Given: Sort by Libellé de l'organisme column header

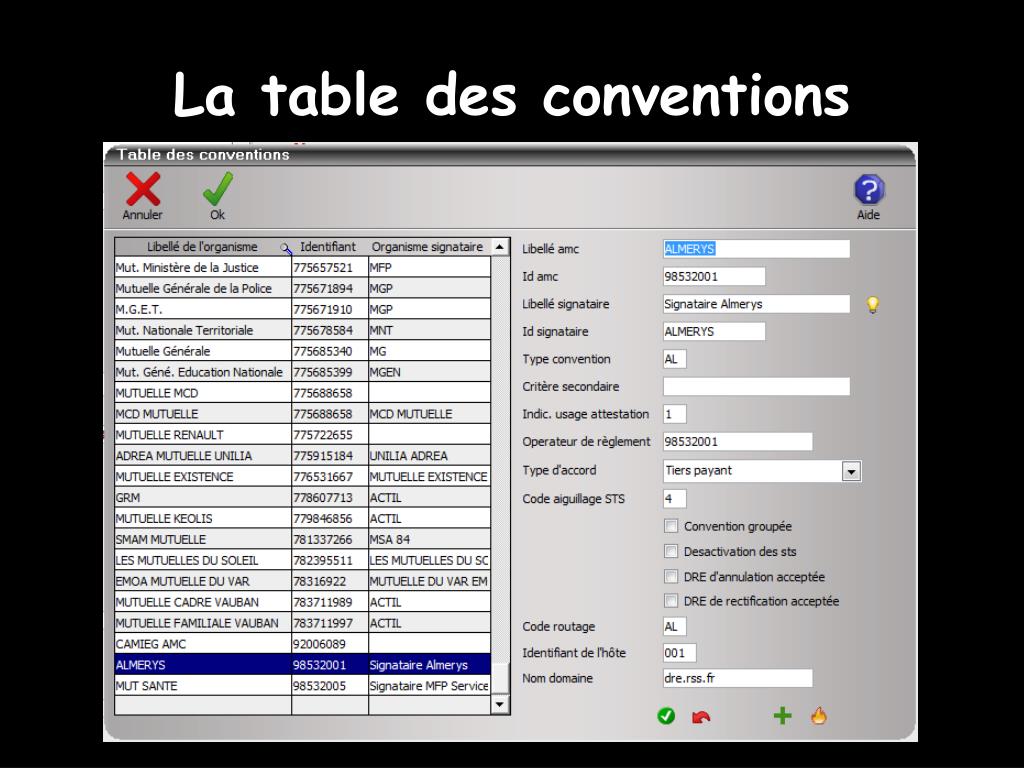Looking at the screenshot, I should 202,247.
